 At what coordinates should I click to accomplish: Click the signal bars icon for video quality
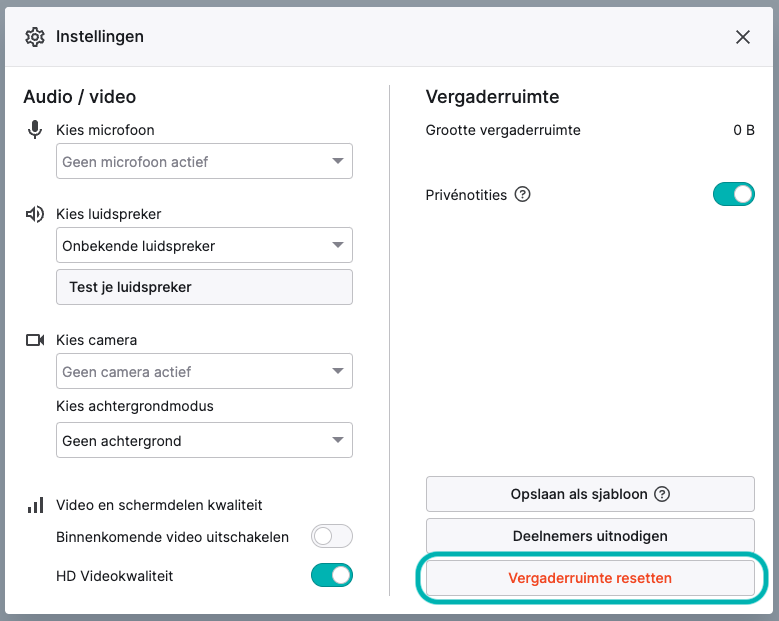pyautogui.click(x=35, y=505)
